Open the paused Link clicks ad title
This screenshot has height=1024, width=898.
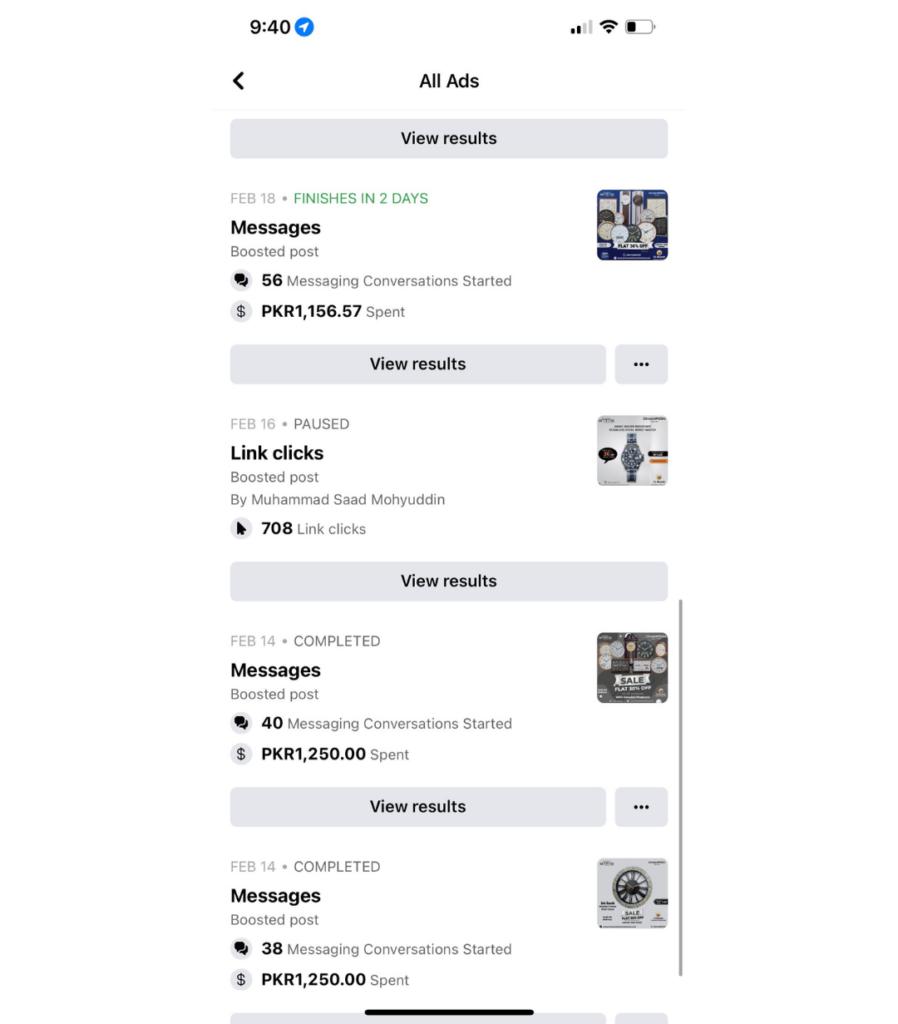pyautogui.click(x=277, y=453)
